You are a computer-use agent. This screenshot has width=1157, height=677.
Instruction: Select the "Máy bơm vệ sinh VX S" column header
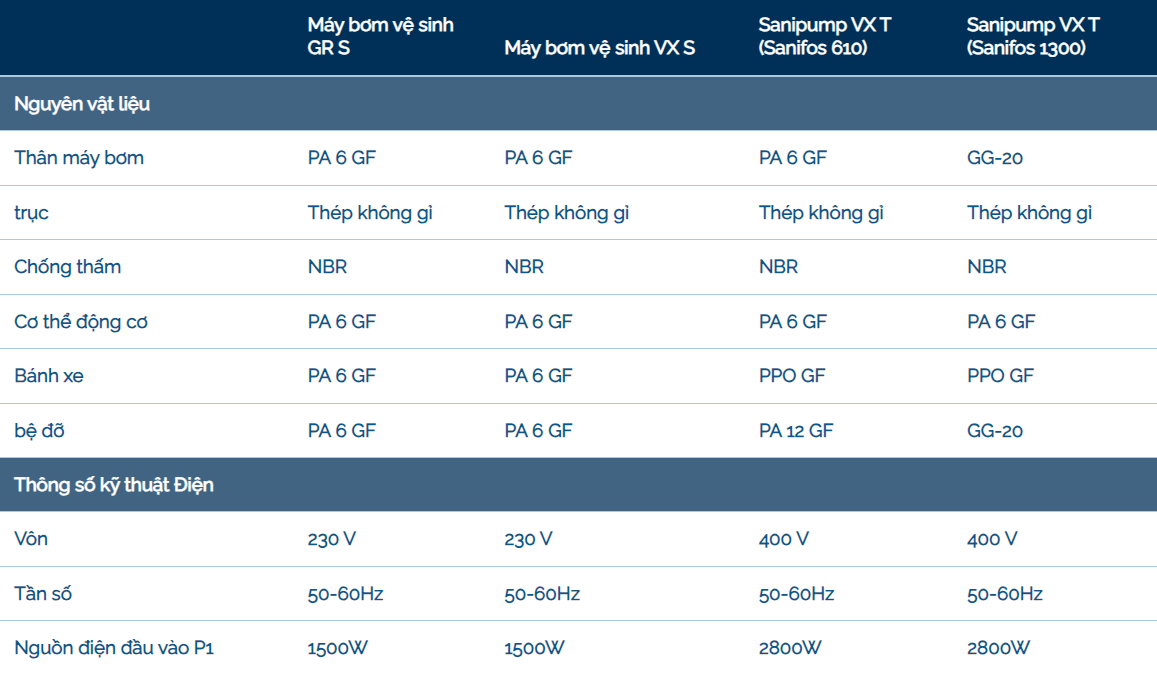(x=599, y=48)
